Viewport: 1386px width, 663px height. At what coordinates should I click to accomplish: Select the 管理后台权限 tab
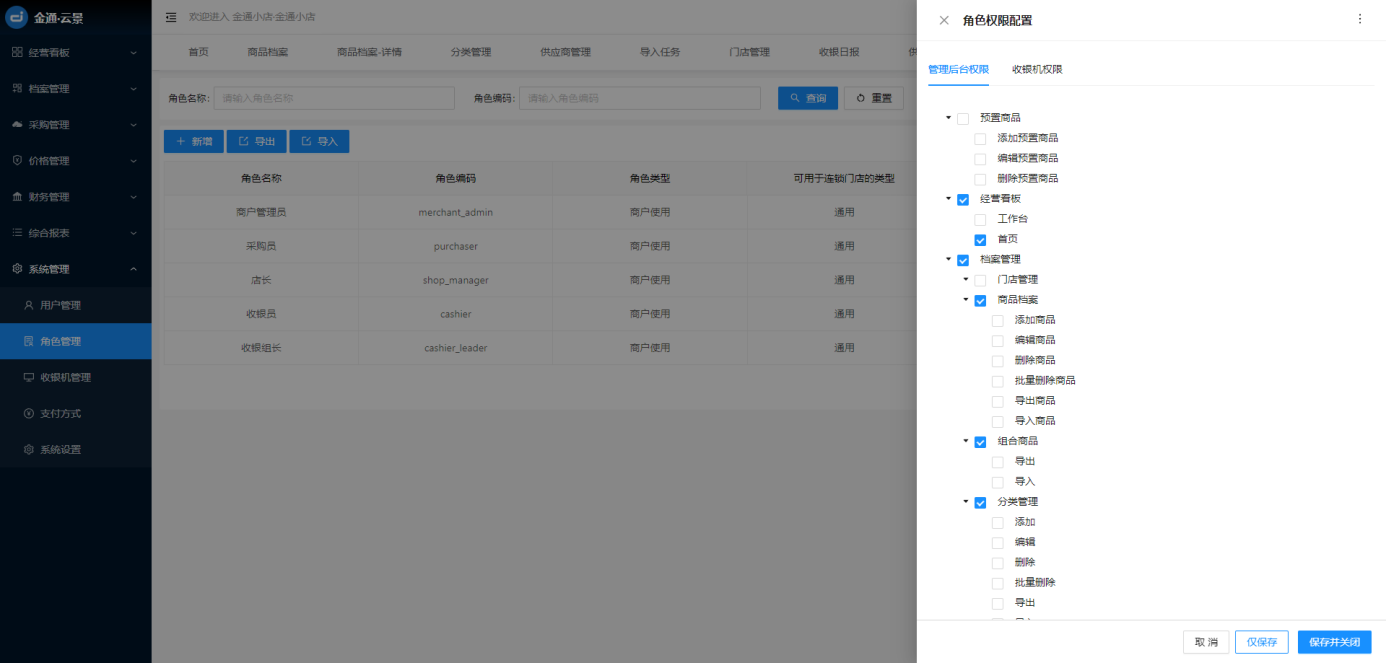point(958,69)
